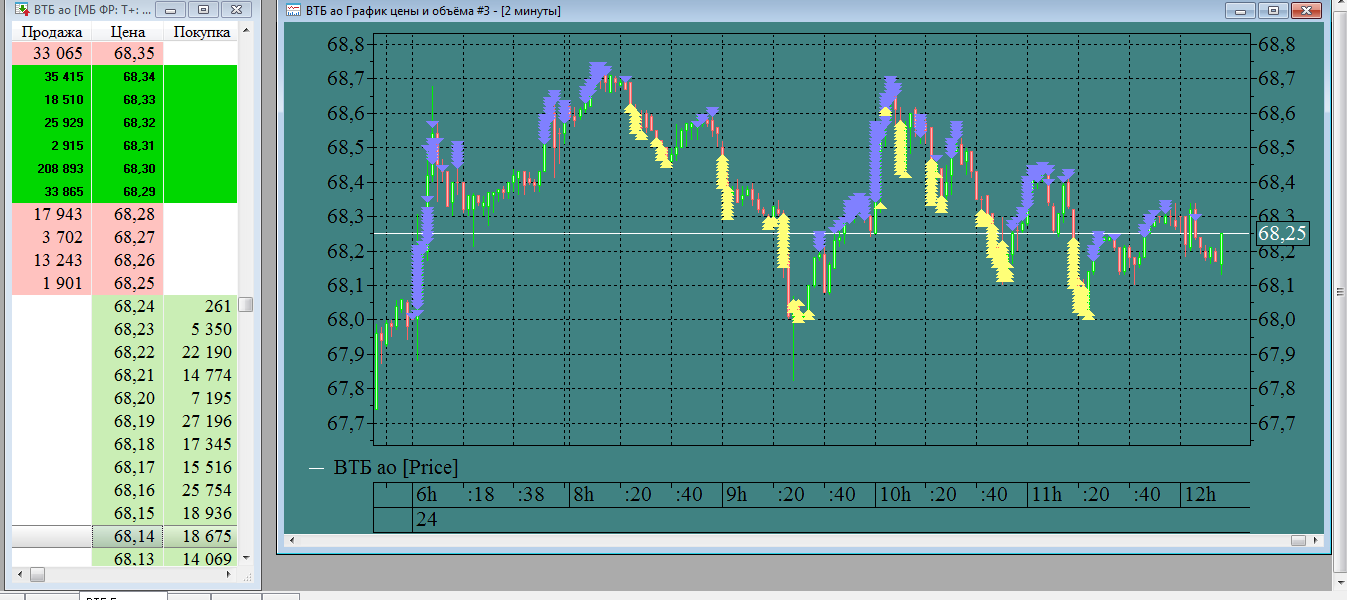Image resolution: width=1347 pixels, height=600 pixels.
Task: Click the :38 label on time axis
Action: pos(532,494)
